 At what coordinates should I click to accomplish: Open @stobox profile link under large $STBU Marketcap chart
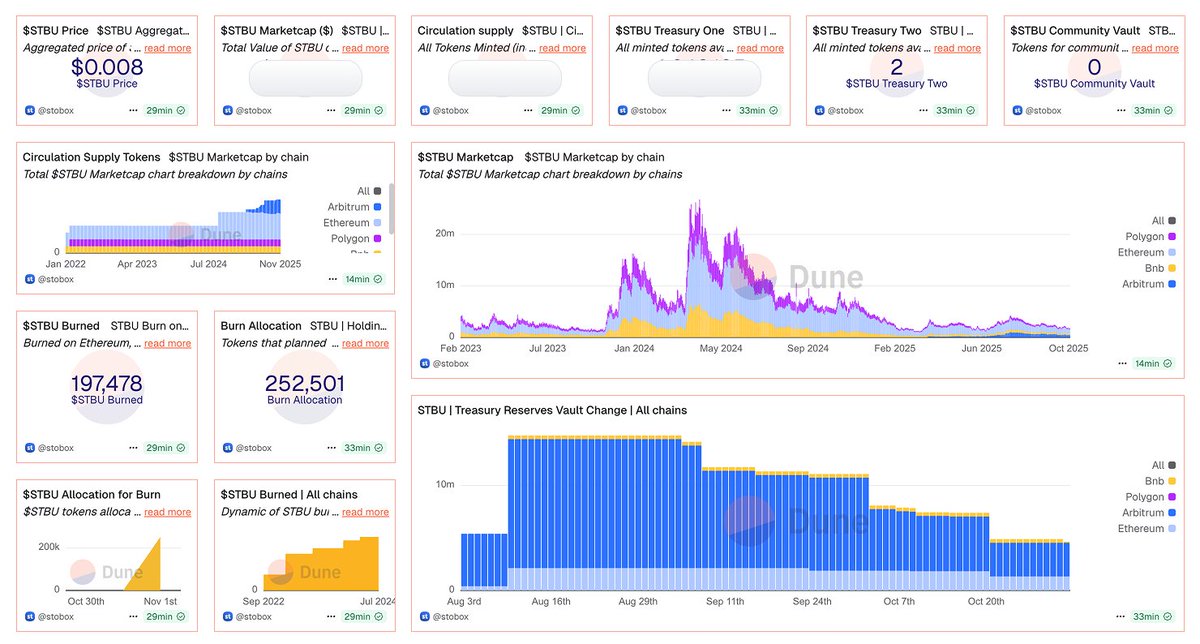pyautogui.click(x=451, y=364)
